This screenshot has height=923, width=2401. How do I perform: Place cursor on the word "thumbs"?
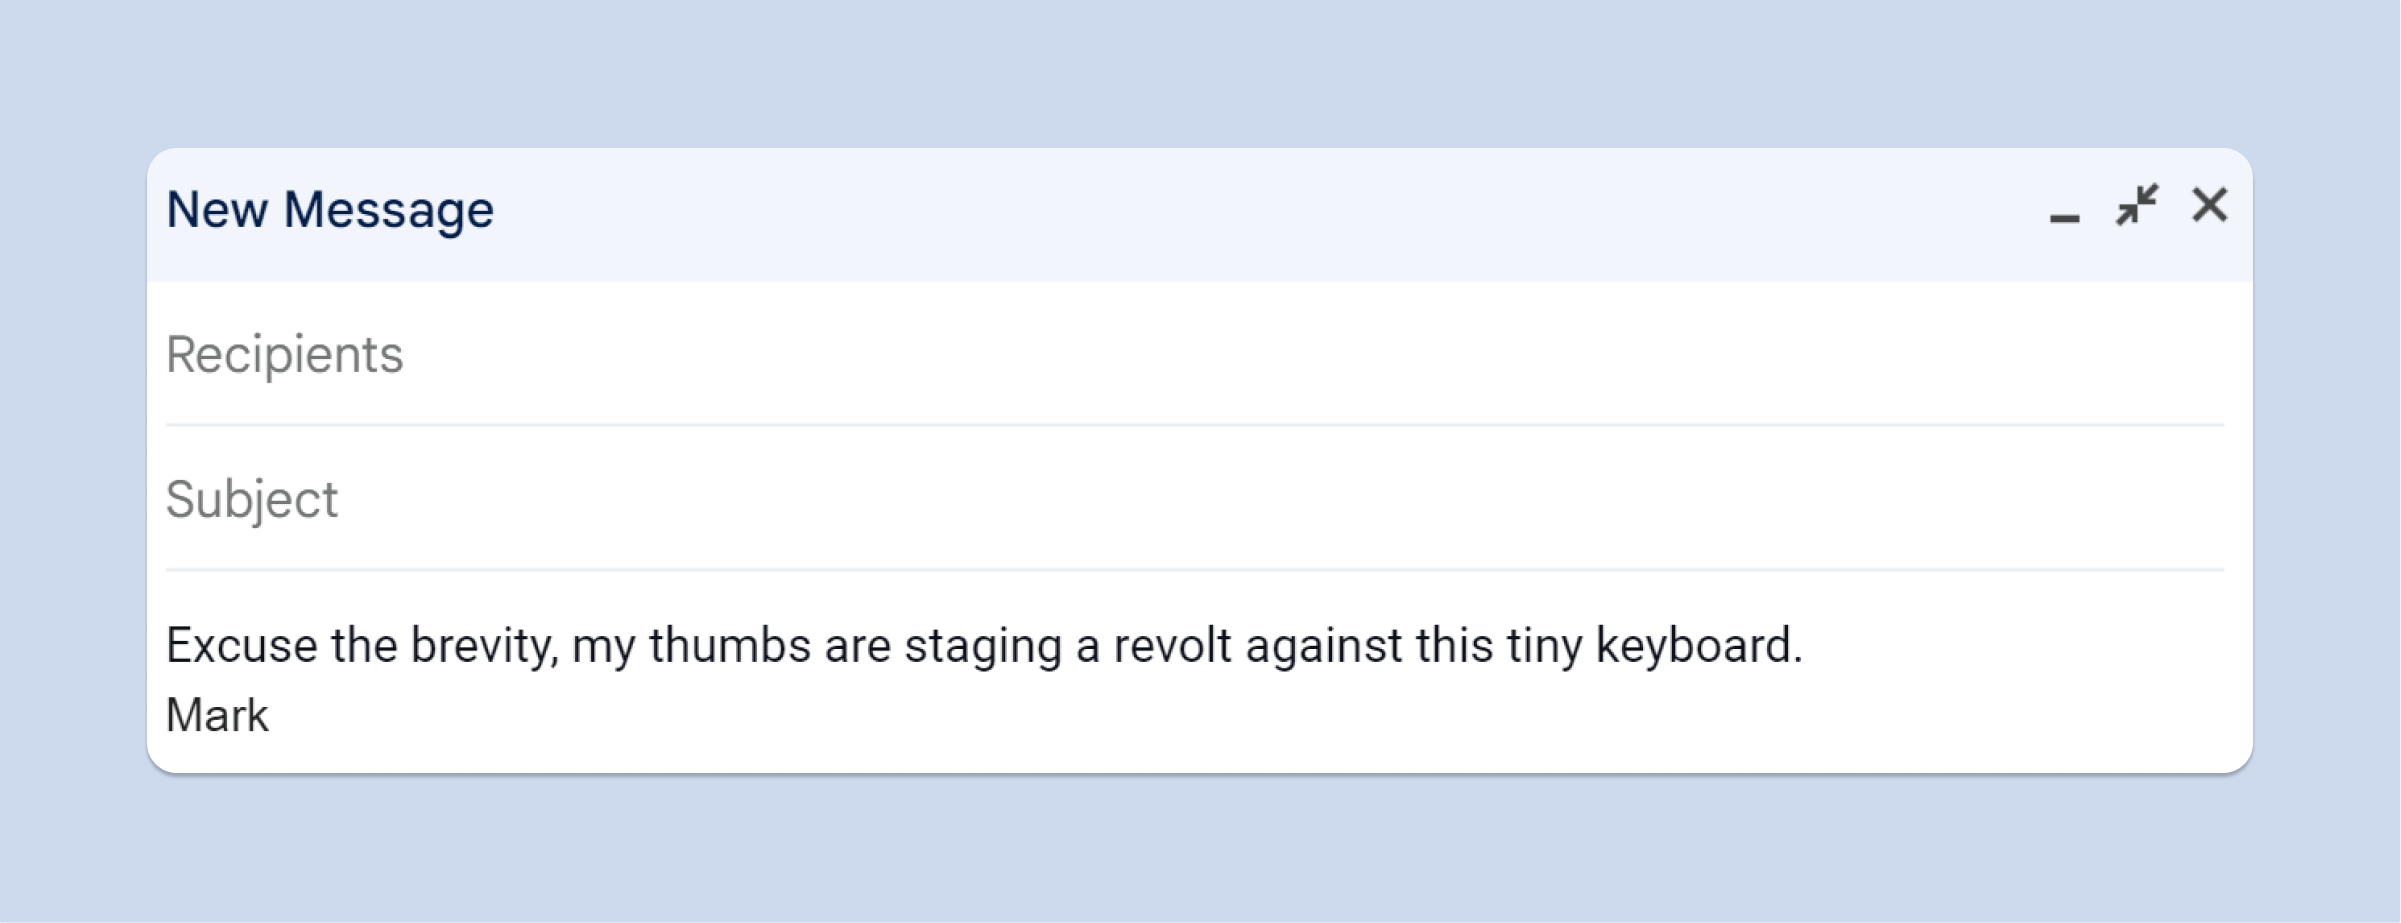point(729,645)
